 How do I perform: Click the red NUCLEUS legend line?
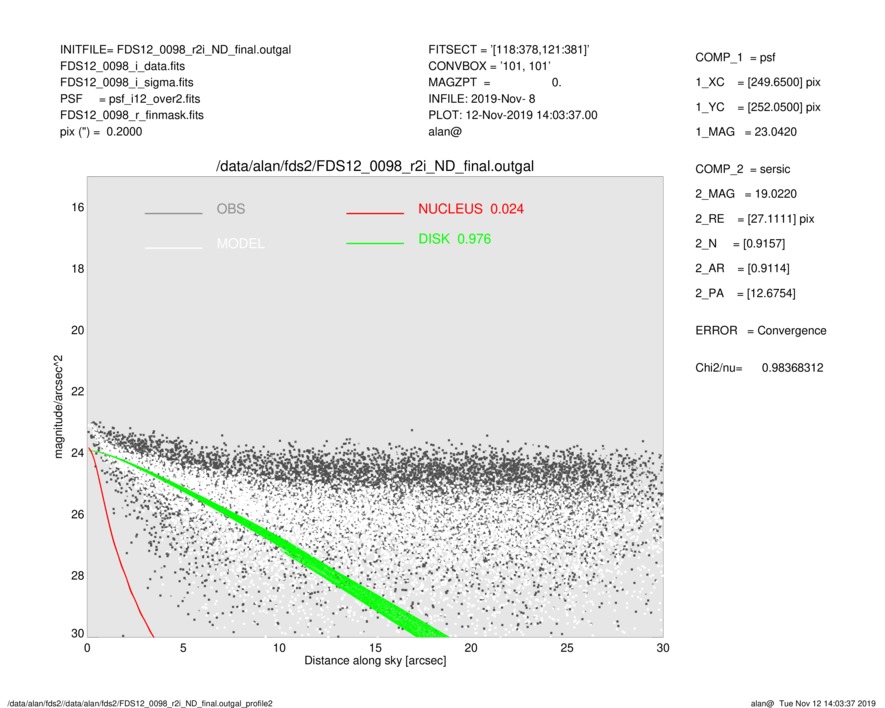(x=375, y=213)
